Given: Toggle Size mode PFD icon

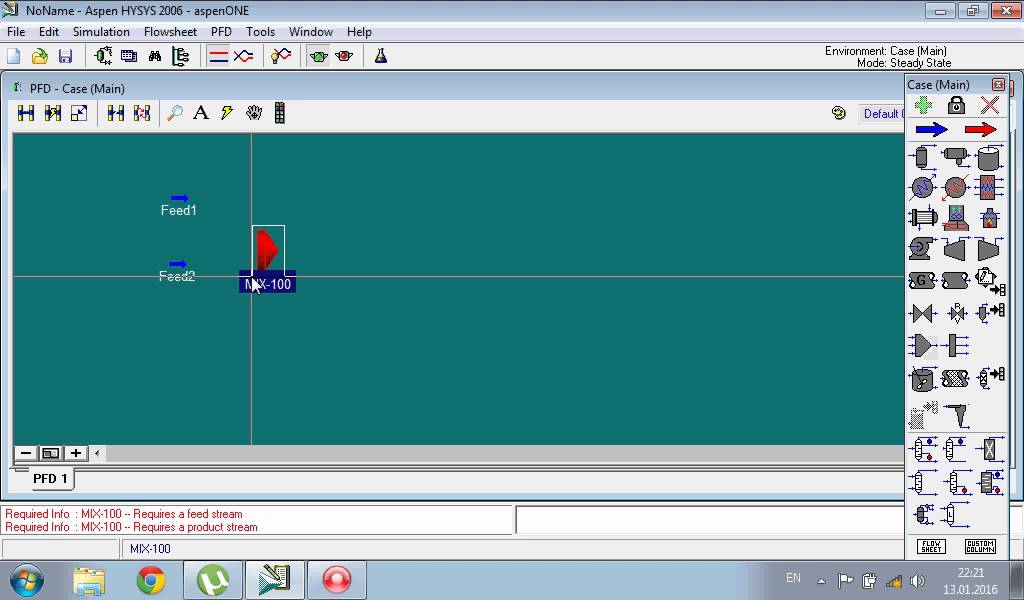Looking at the screenshot, I should 79,113.
